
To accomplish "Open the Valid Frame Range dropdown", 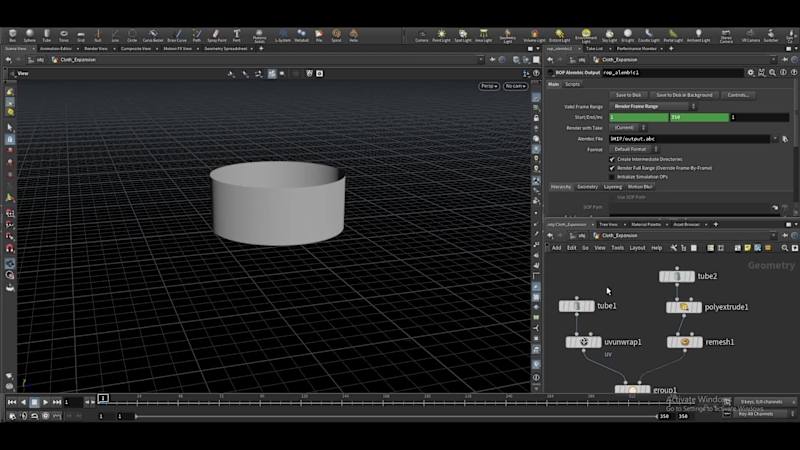I will [x=651, y=106].
